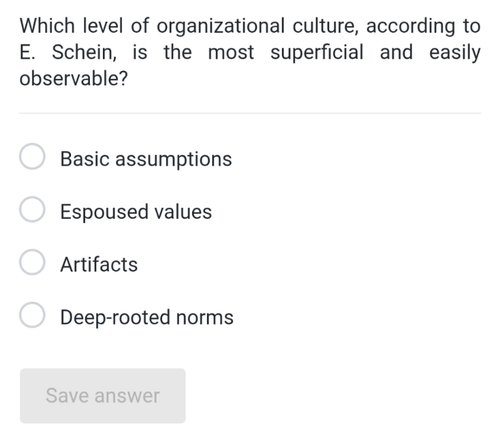The image size is (500, 434).
Task: Click the divider line under the question
Action: [x=250, y=113]
